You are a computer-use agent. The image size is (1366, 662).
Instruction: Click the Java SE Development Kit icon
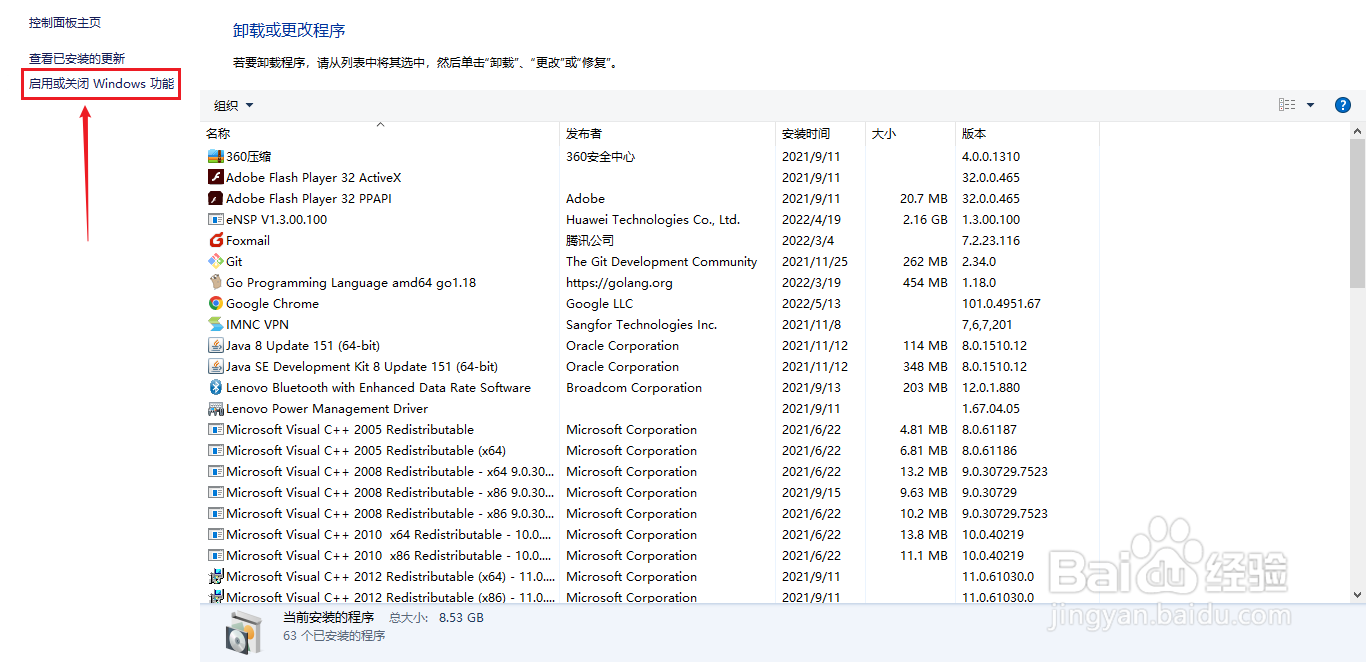click(215, 366)
